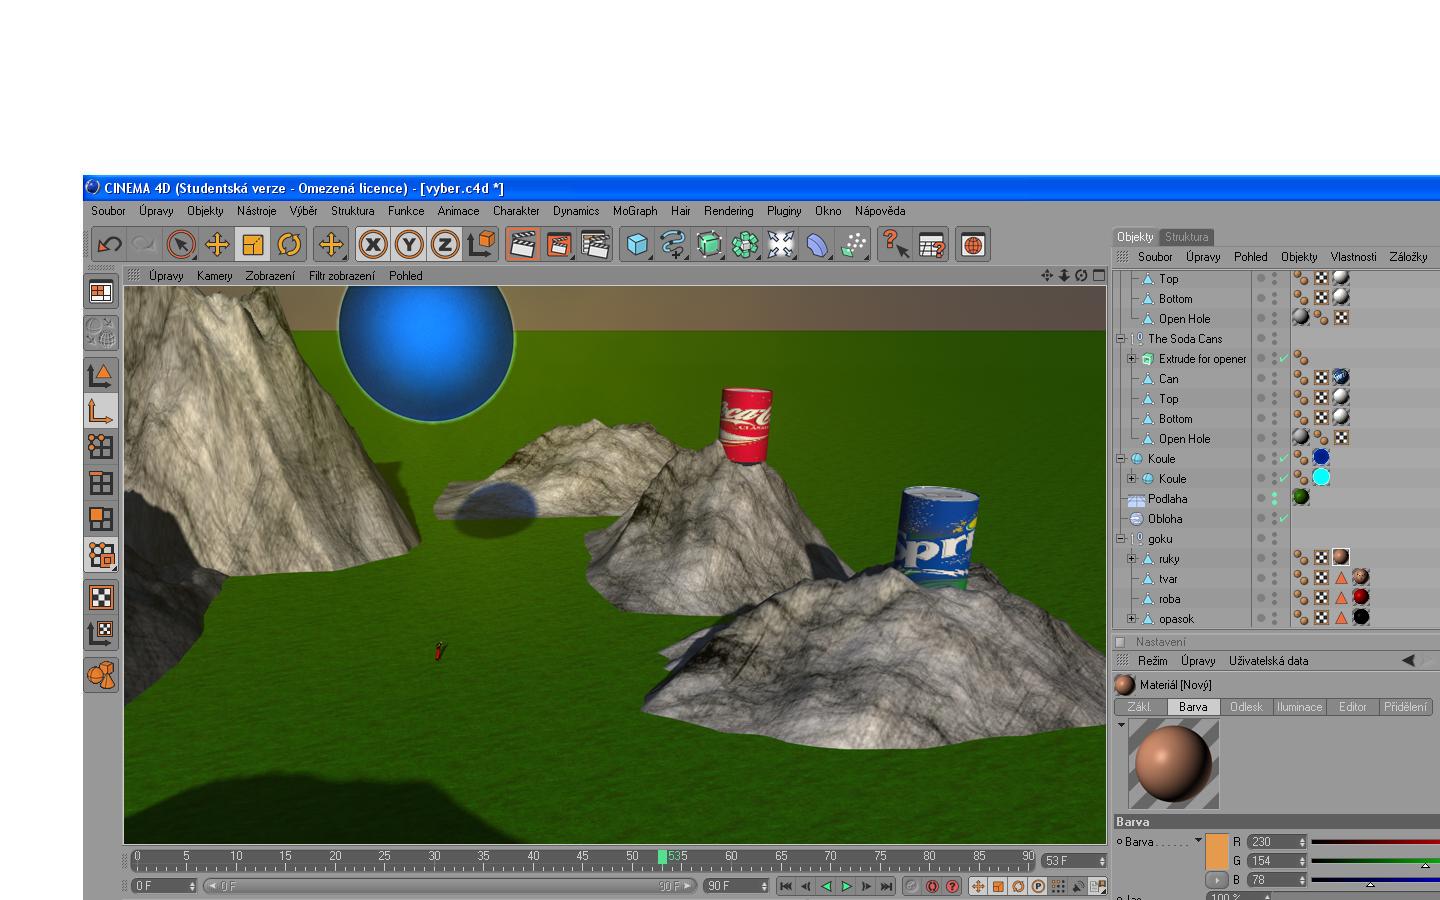Viewport: 1440px width, 900px height.
Task: Open the MoGraph menu
Action: [635, 211]
